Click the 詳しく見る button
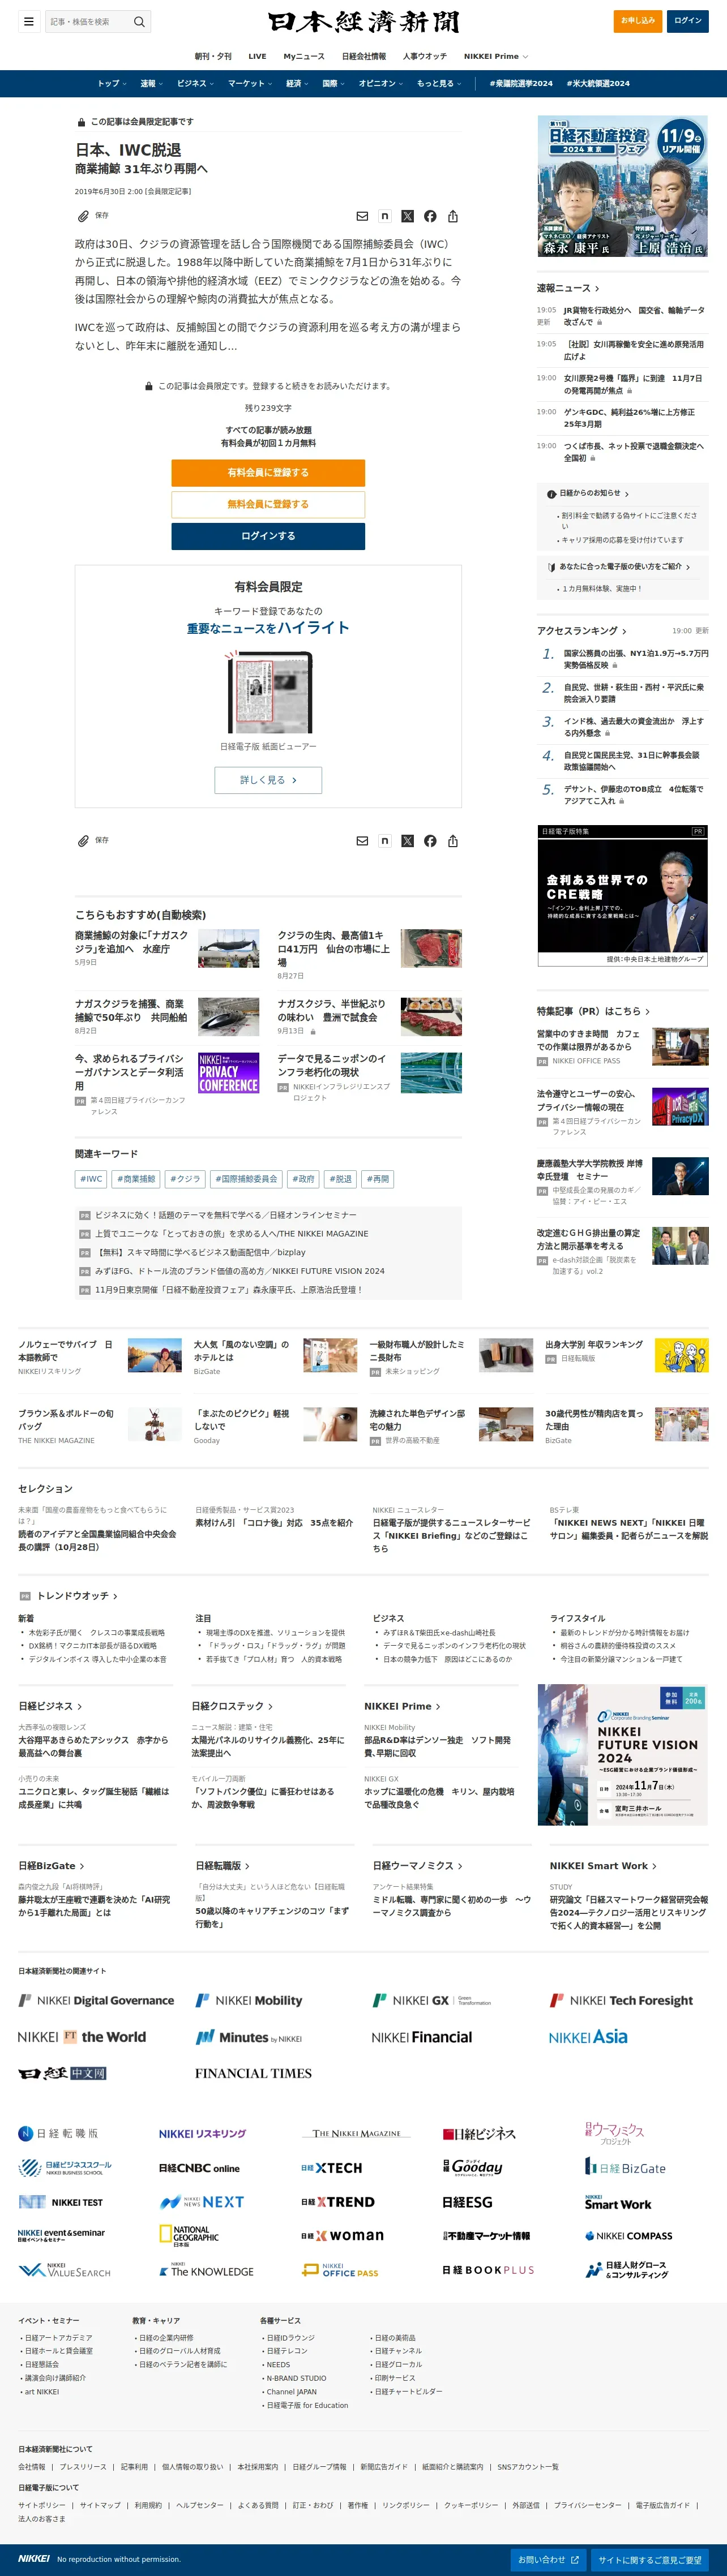This screenshot has width=727, height=2576. (x=268, y=780)
